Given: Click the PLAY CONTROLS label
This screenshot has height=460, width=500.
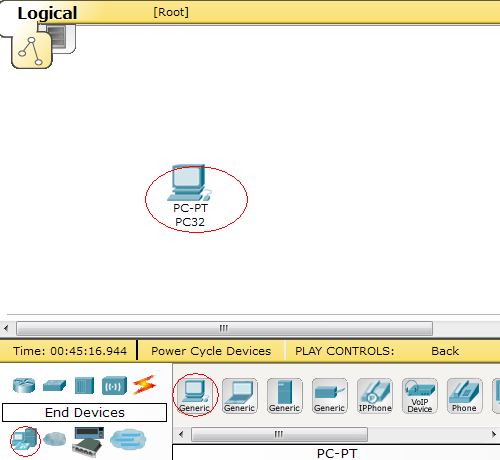Looking at the screenshot, I should 344,351.
